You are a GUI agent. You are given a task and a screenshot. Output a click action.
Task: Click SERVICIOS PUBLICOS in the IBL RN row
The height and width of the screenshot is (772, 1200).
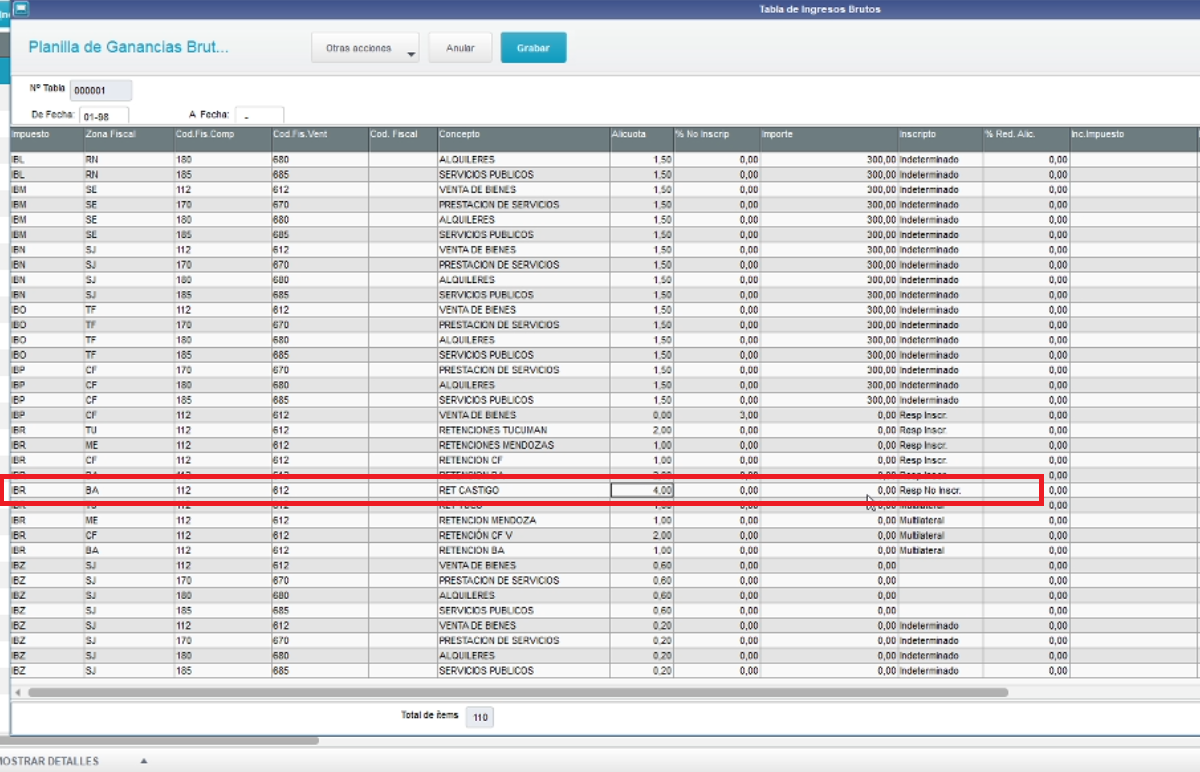(523, 175)
